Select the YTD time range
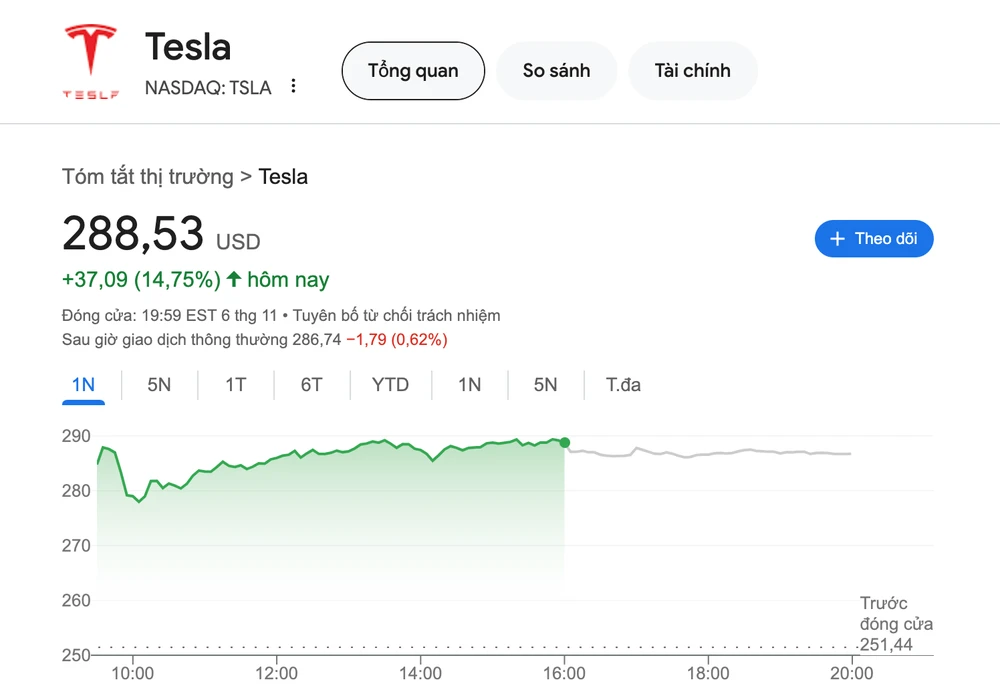This screenshot has height=694, width=1000. pyautogui.click(x=390, y=384)
